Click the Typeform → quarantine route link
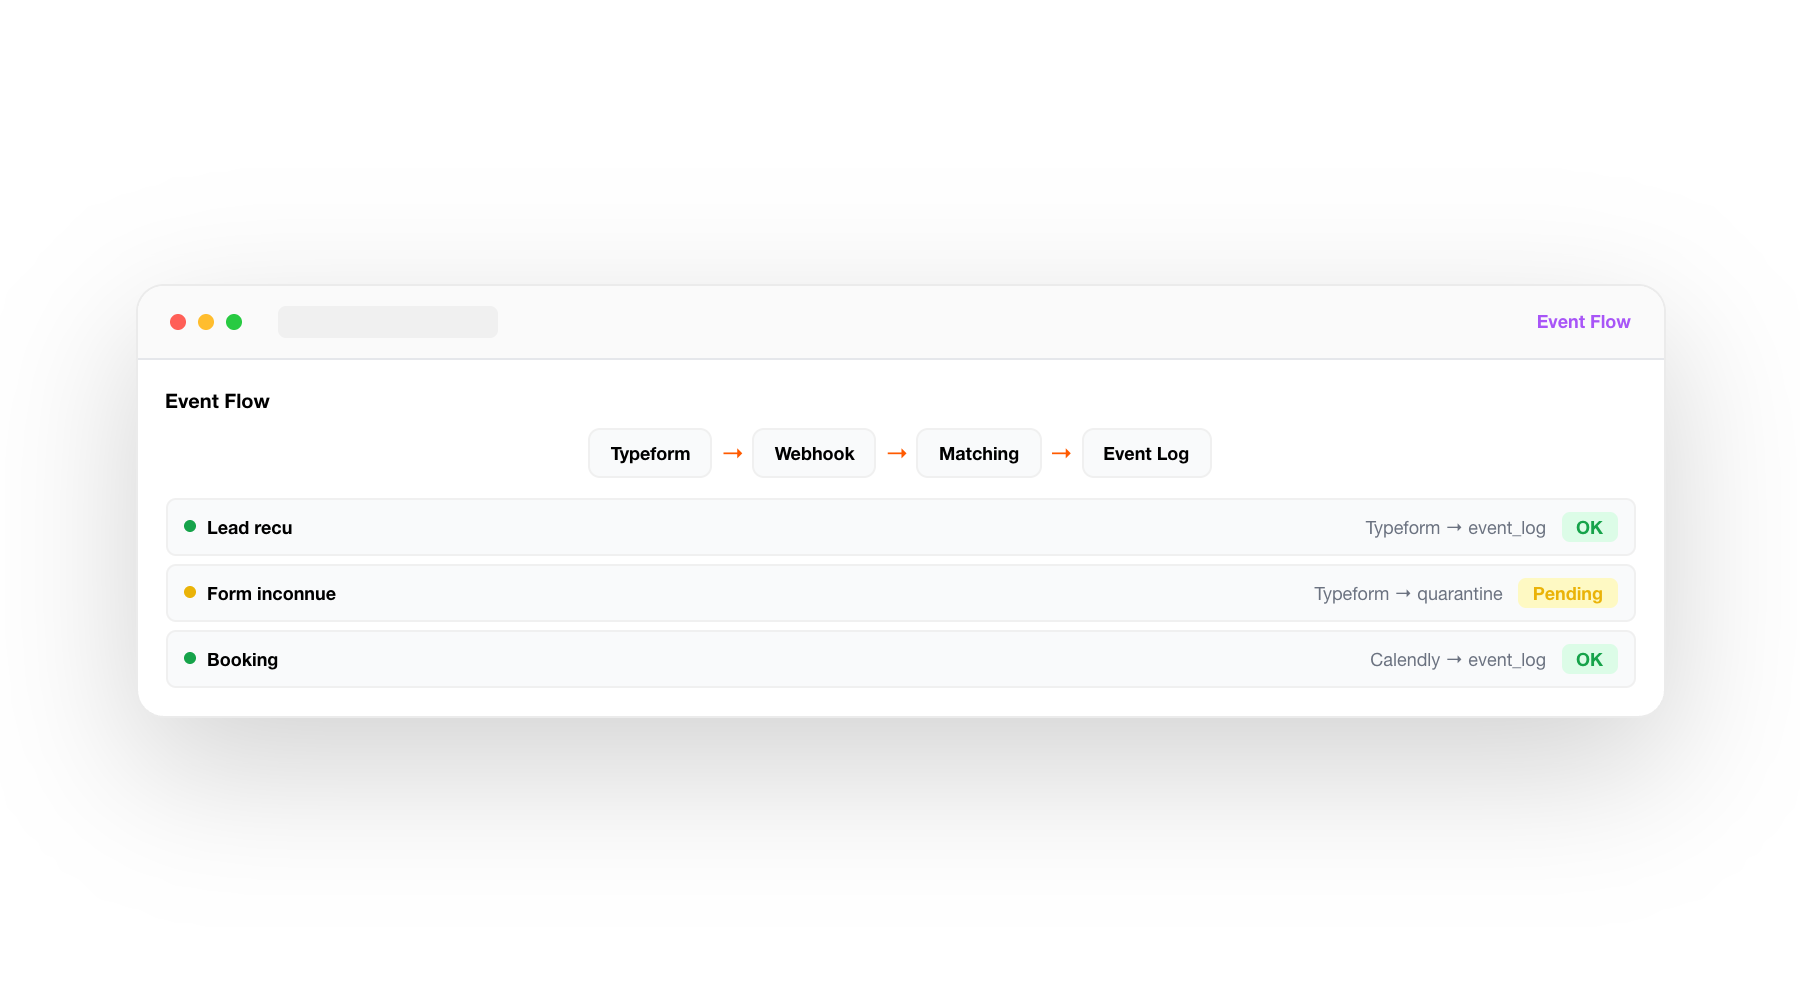Image resolution: width=1800 pixels, height=1000 pixels. click(1408, 593)
